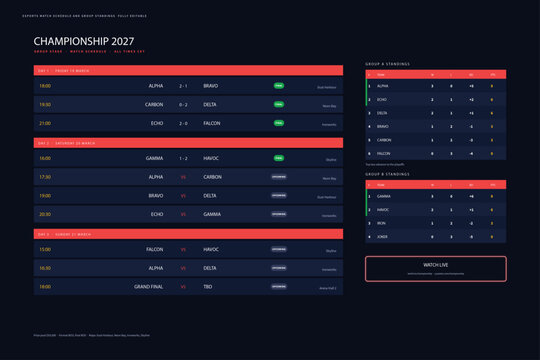
Task: Click the 20:30 match time
Action: click(45, 214)
